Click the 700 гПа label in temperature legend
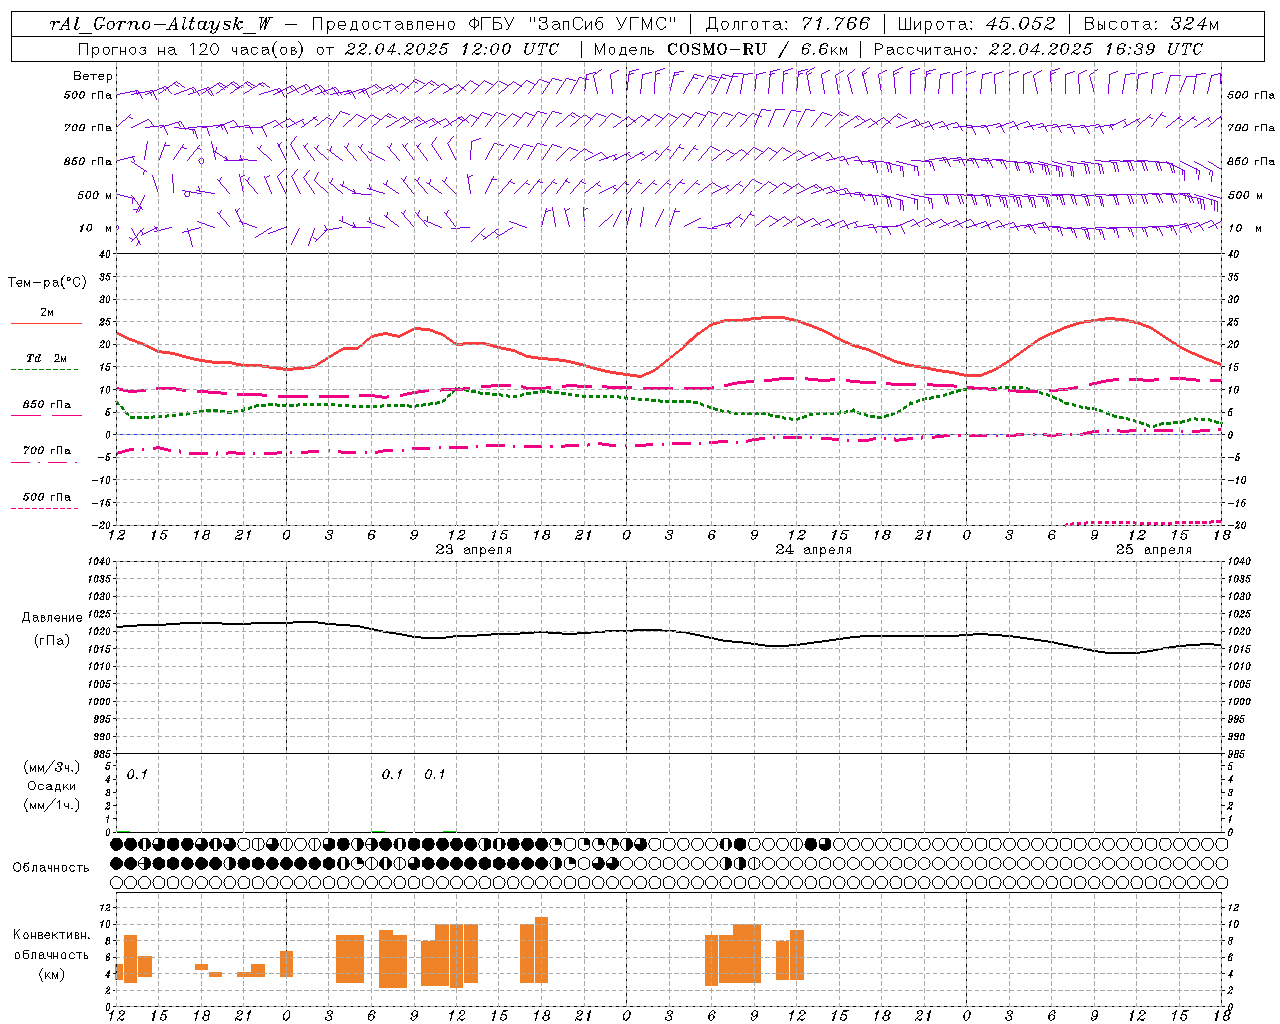1280x1024 pixels. [x=46, y=451]
